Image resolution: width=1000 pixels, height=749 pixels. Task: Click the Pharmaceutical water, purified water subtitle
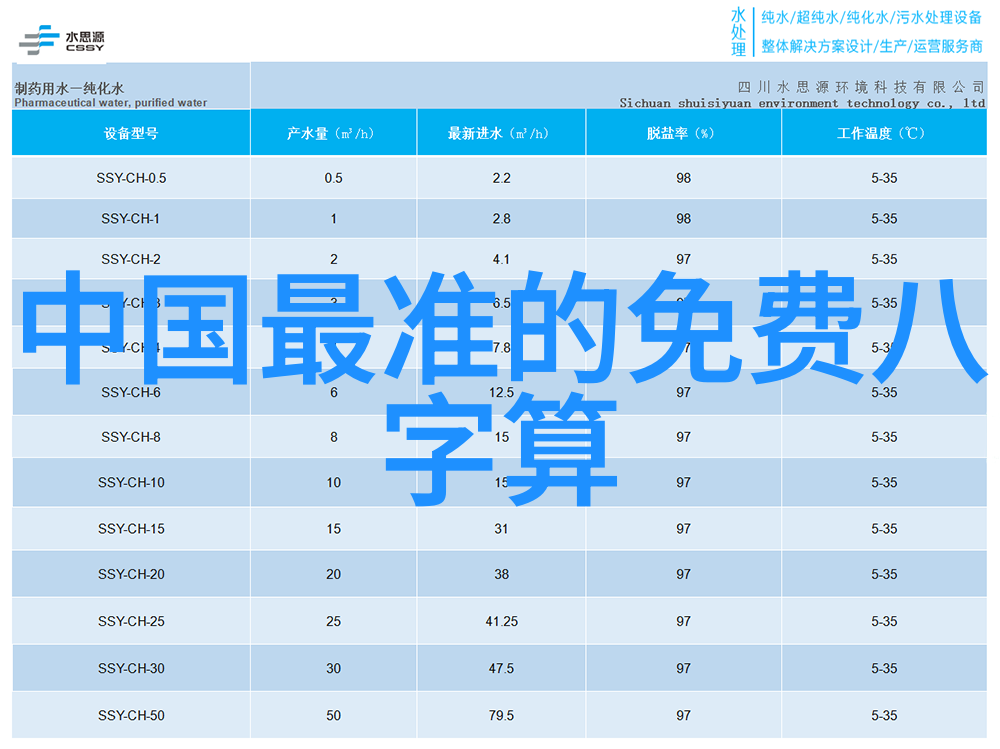click(110, 103)
